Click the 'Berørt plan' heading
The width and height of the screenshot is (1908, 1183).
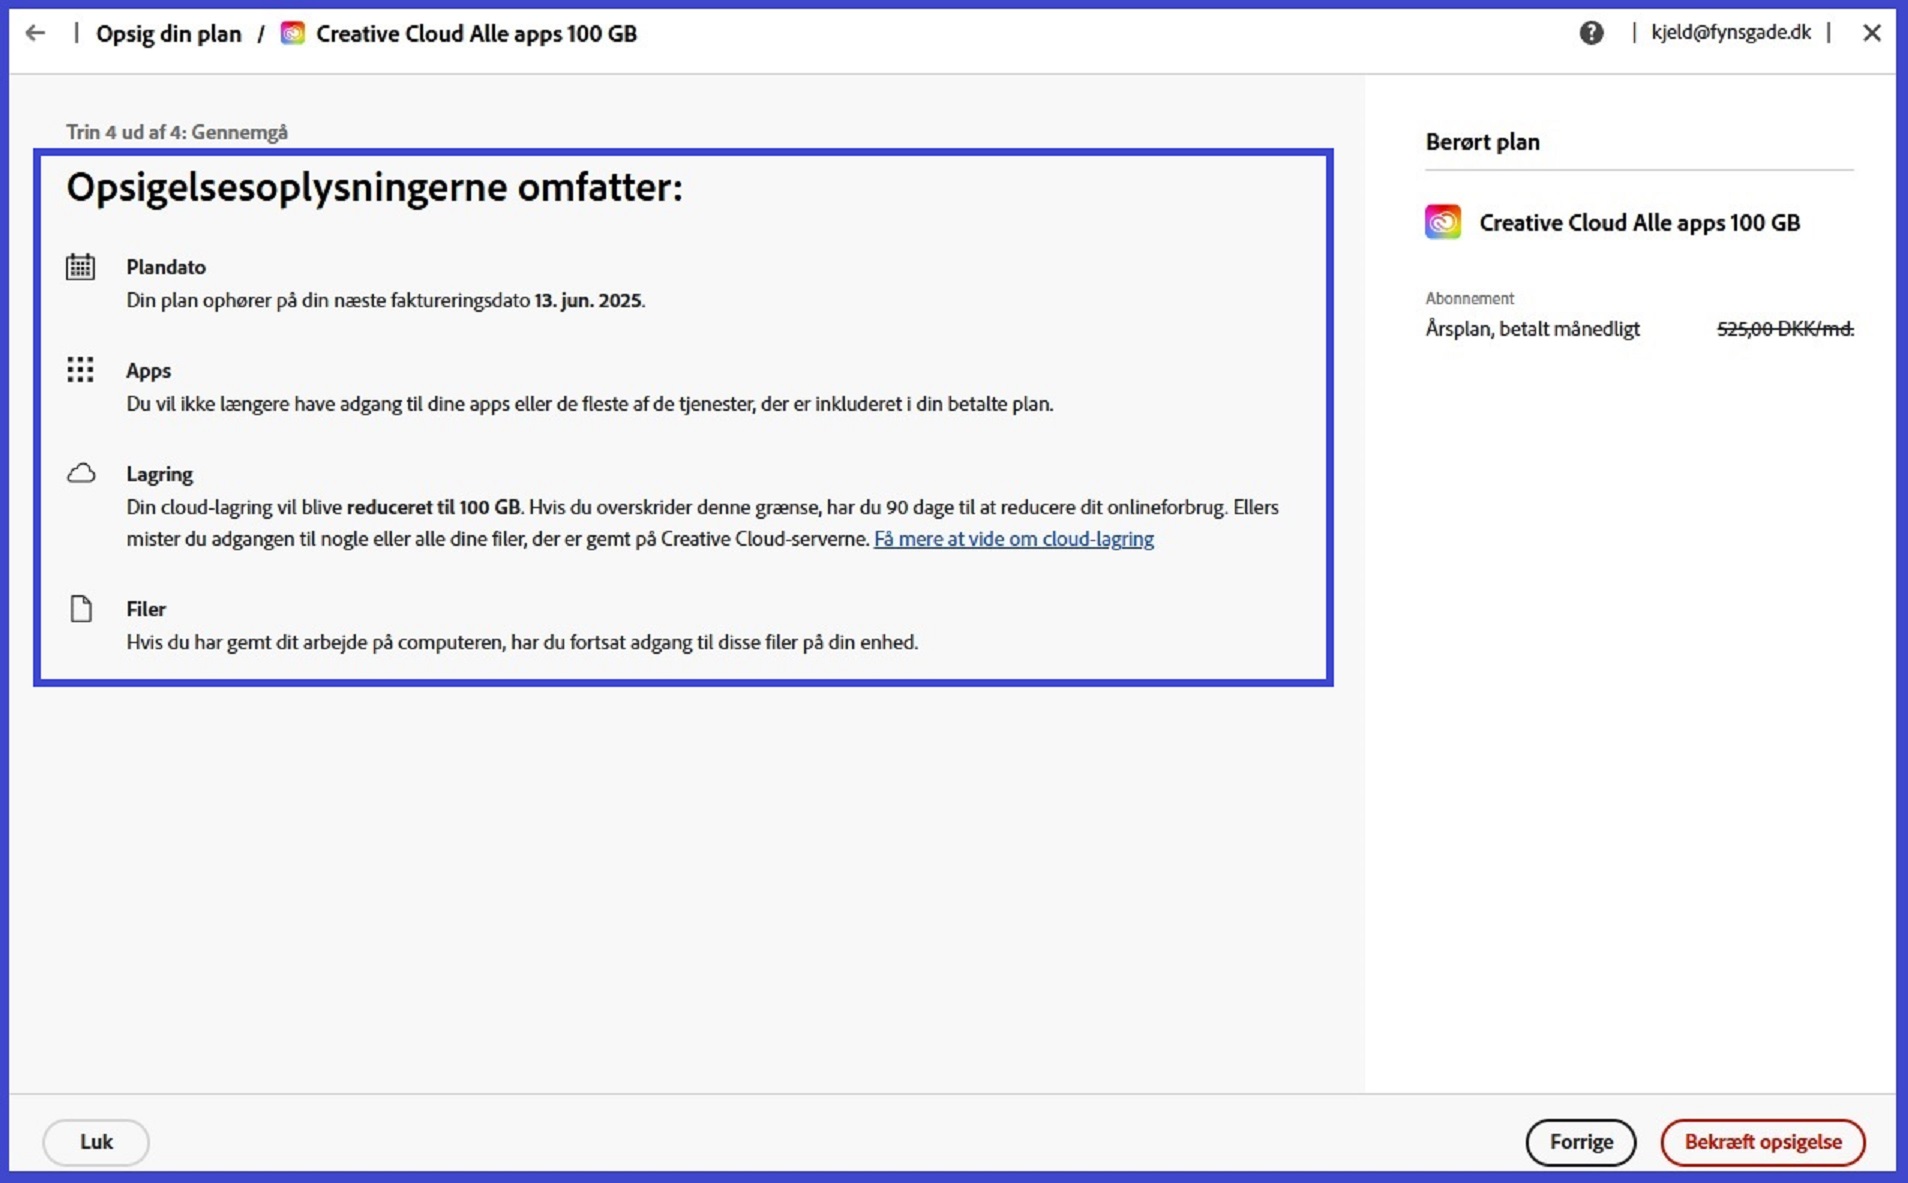click(1483, 142)
